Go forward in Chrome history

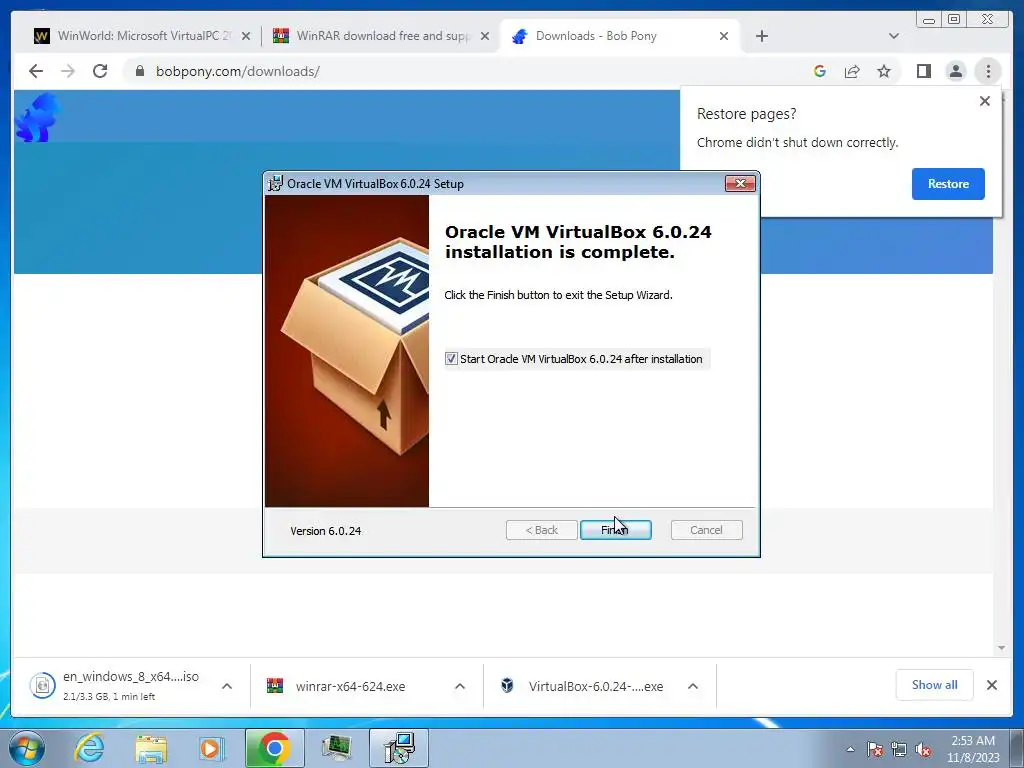coord(68,71)
